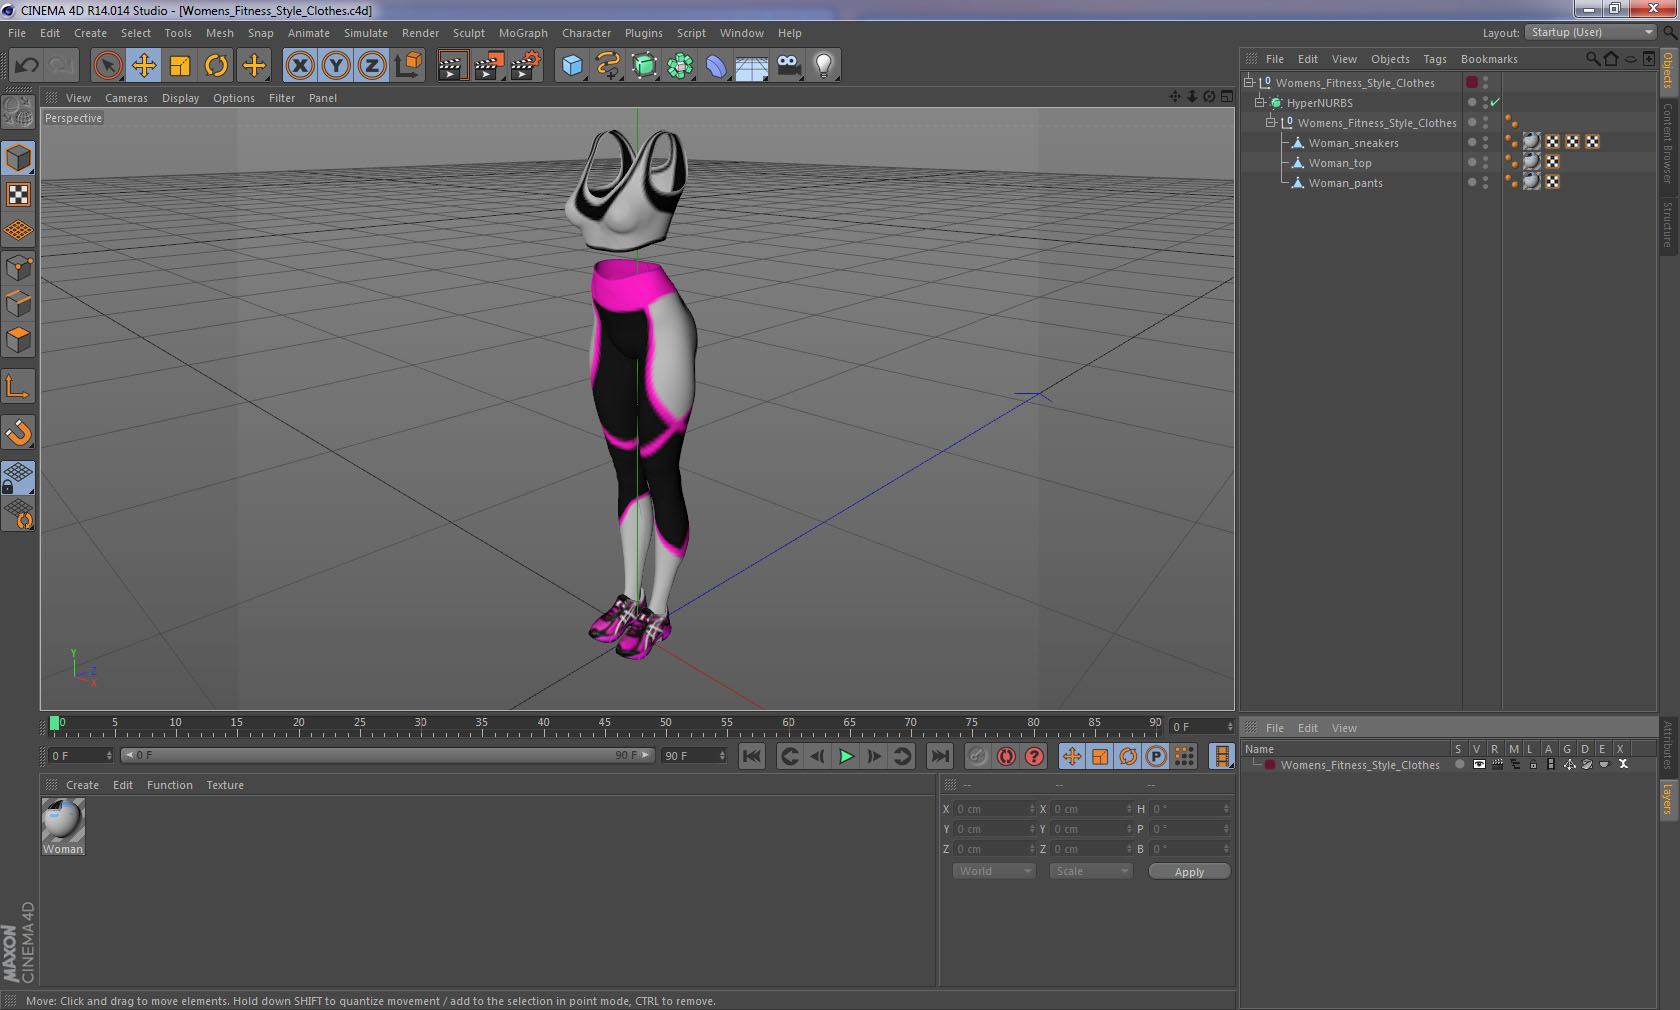Screen dimensions: 1680x1010
Task: Toggle HyperNURBS enable checkmark
Action: 1495,102
